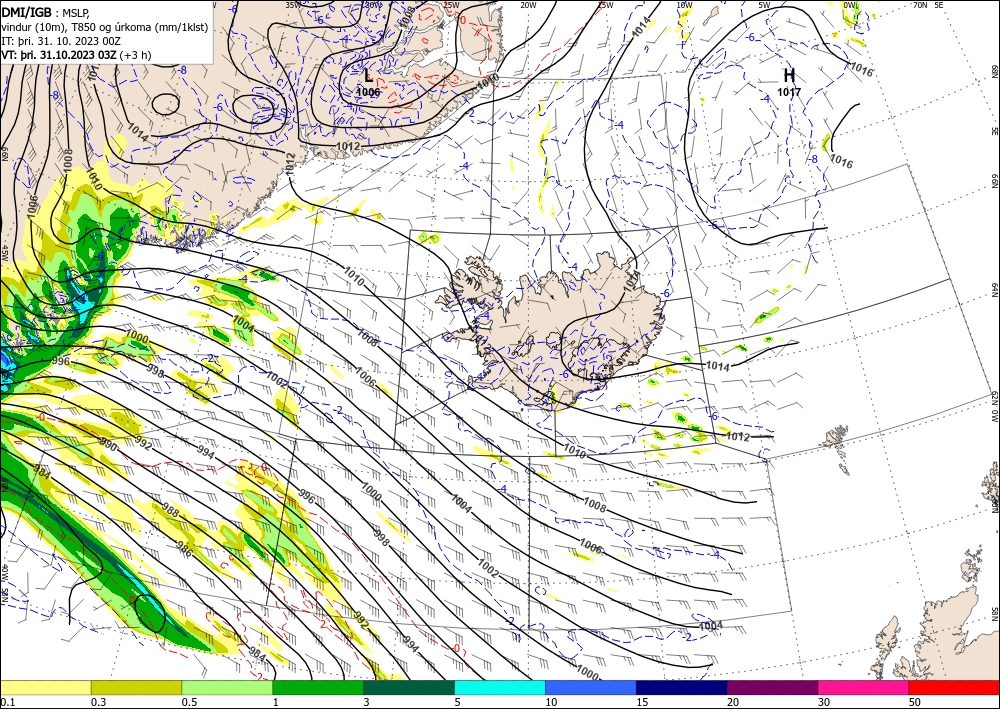This screenshot has width=1000, height=709.
Task: Click the 'vindur (10m), T850 og úrkoma' line
Action: click(x=105, y=27)
